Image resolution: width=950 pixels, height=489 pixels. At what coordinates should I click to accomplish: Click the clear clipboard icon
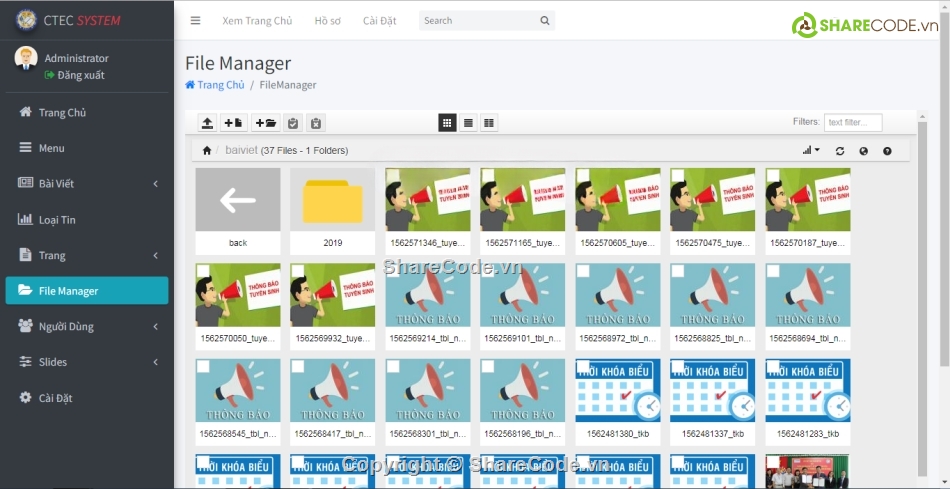[316, 123]
